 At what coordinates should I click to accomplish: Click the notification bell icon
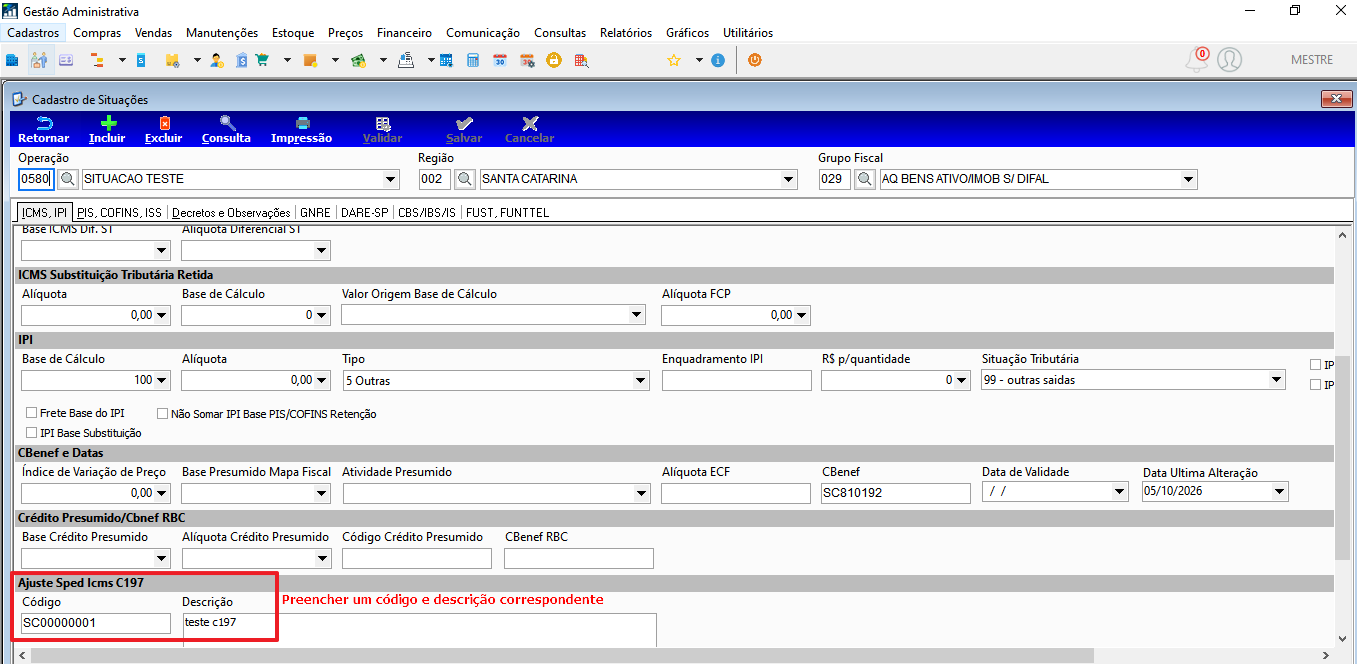1196,60
